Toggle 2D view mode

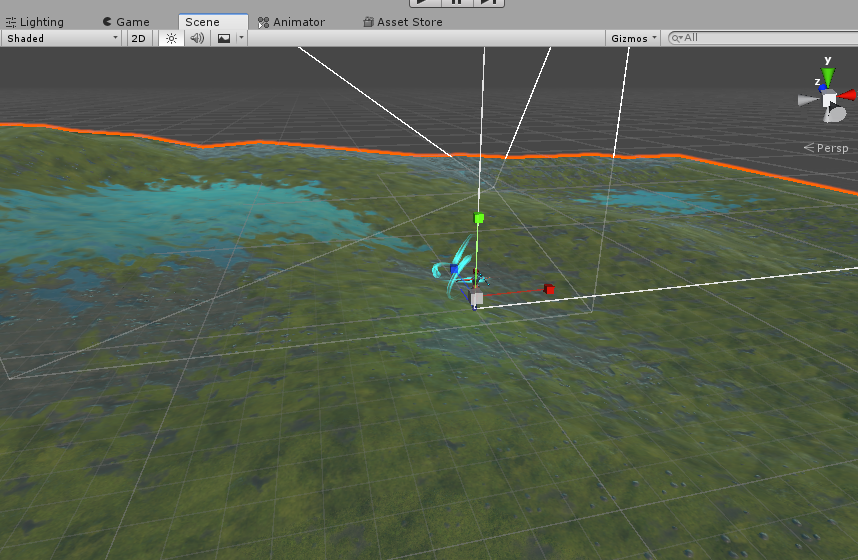pos(138,38)
